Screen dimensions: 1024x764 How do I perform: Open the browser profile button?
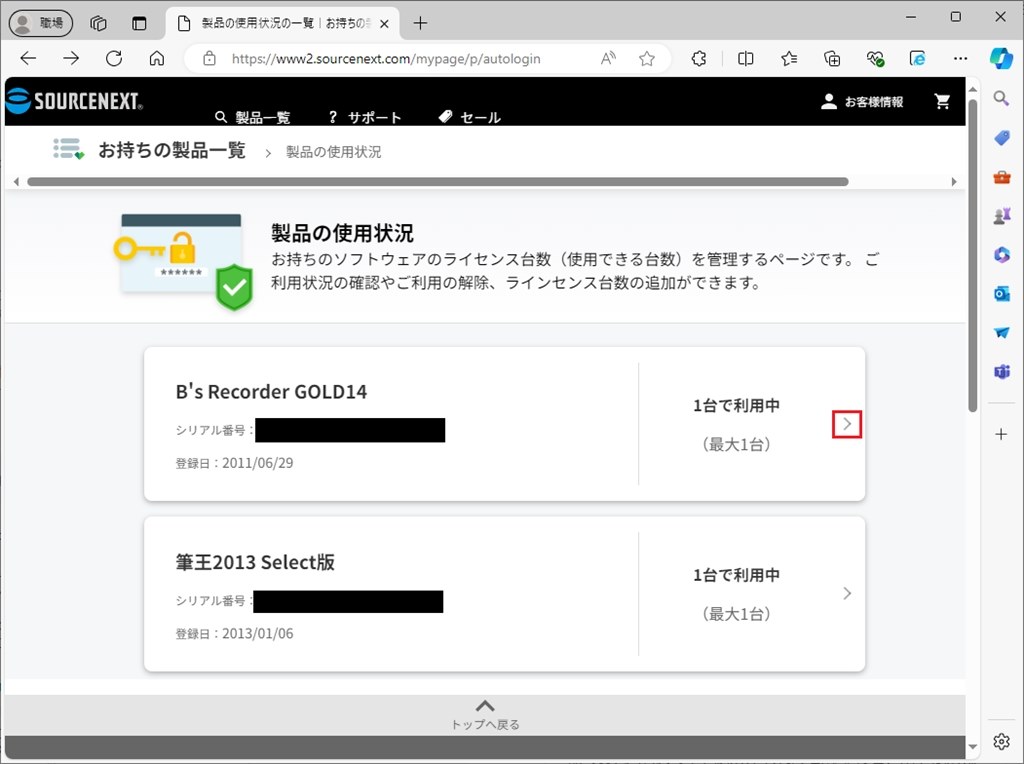tap(40, 24)
